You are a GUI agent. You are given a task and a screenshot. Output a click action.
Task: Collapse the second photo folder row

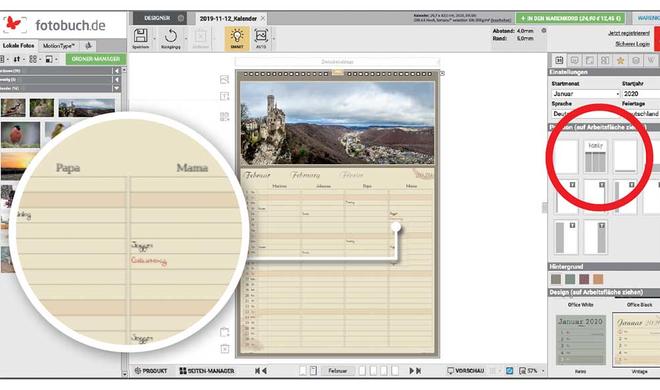pyautogui.click(x=117, y=80)
